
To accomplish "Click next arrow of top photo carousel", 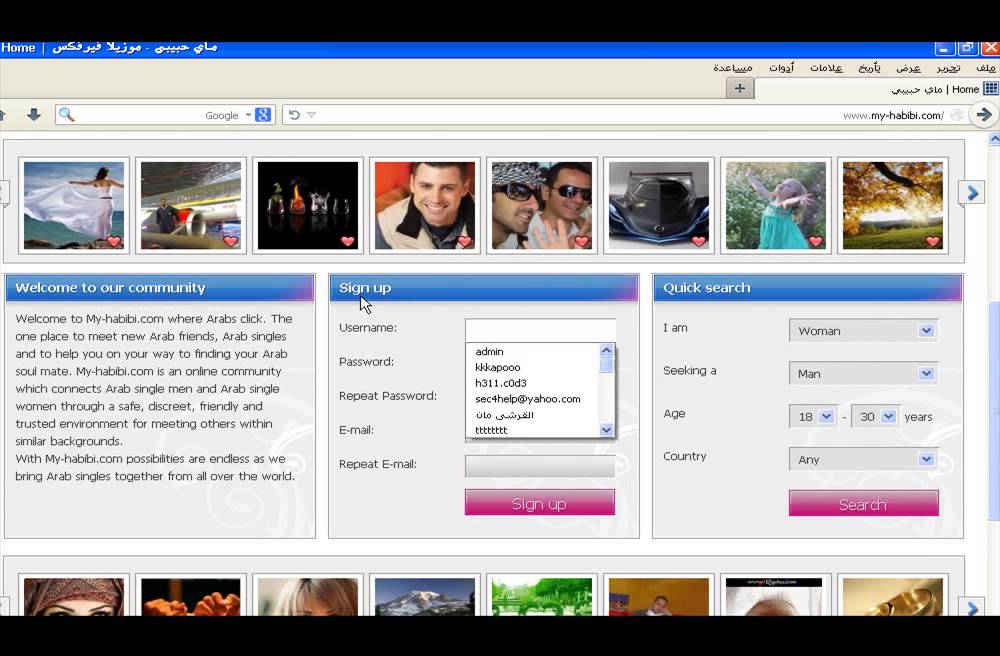I will pos(972,193).
